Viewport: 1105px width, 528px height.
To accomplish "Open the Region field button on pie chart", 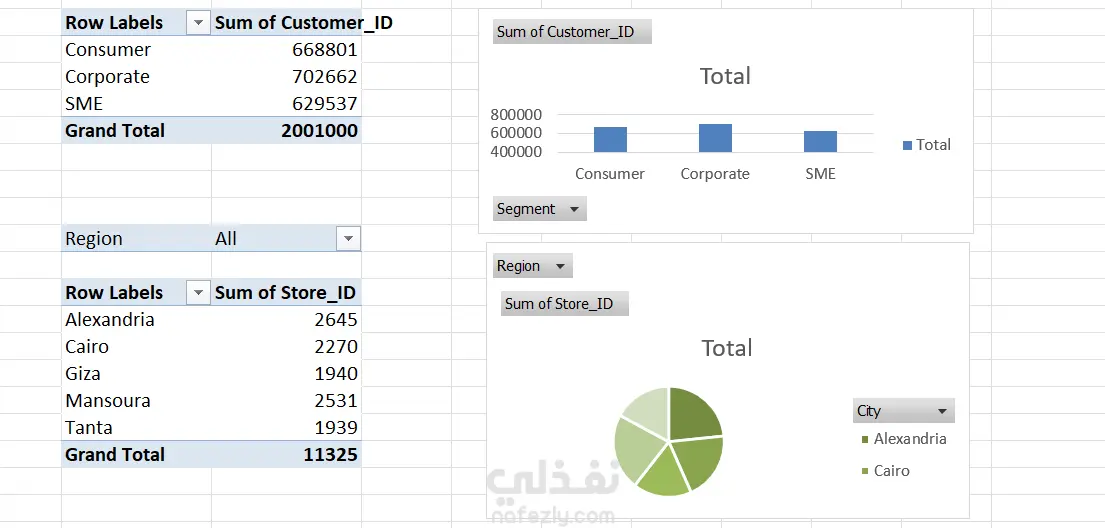I will click(x=532, y=266).
